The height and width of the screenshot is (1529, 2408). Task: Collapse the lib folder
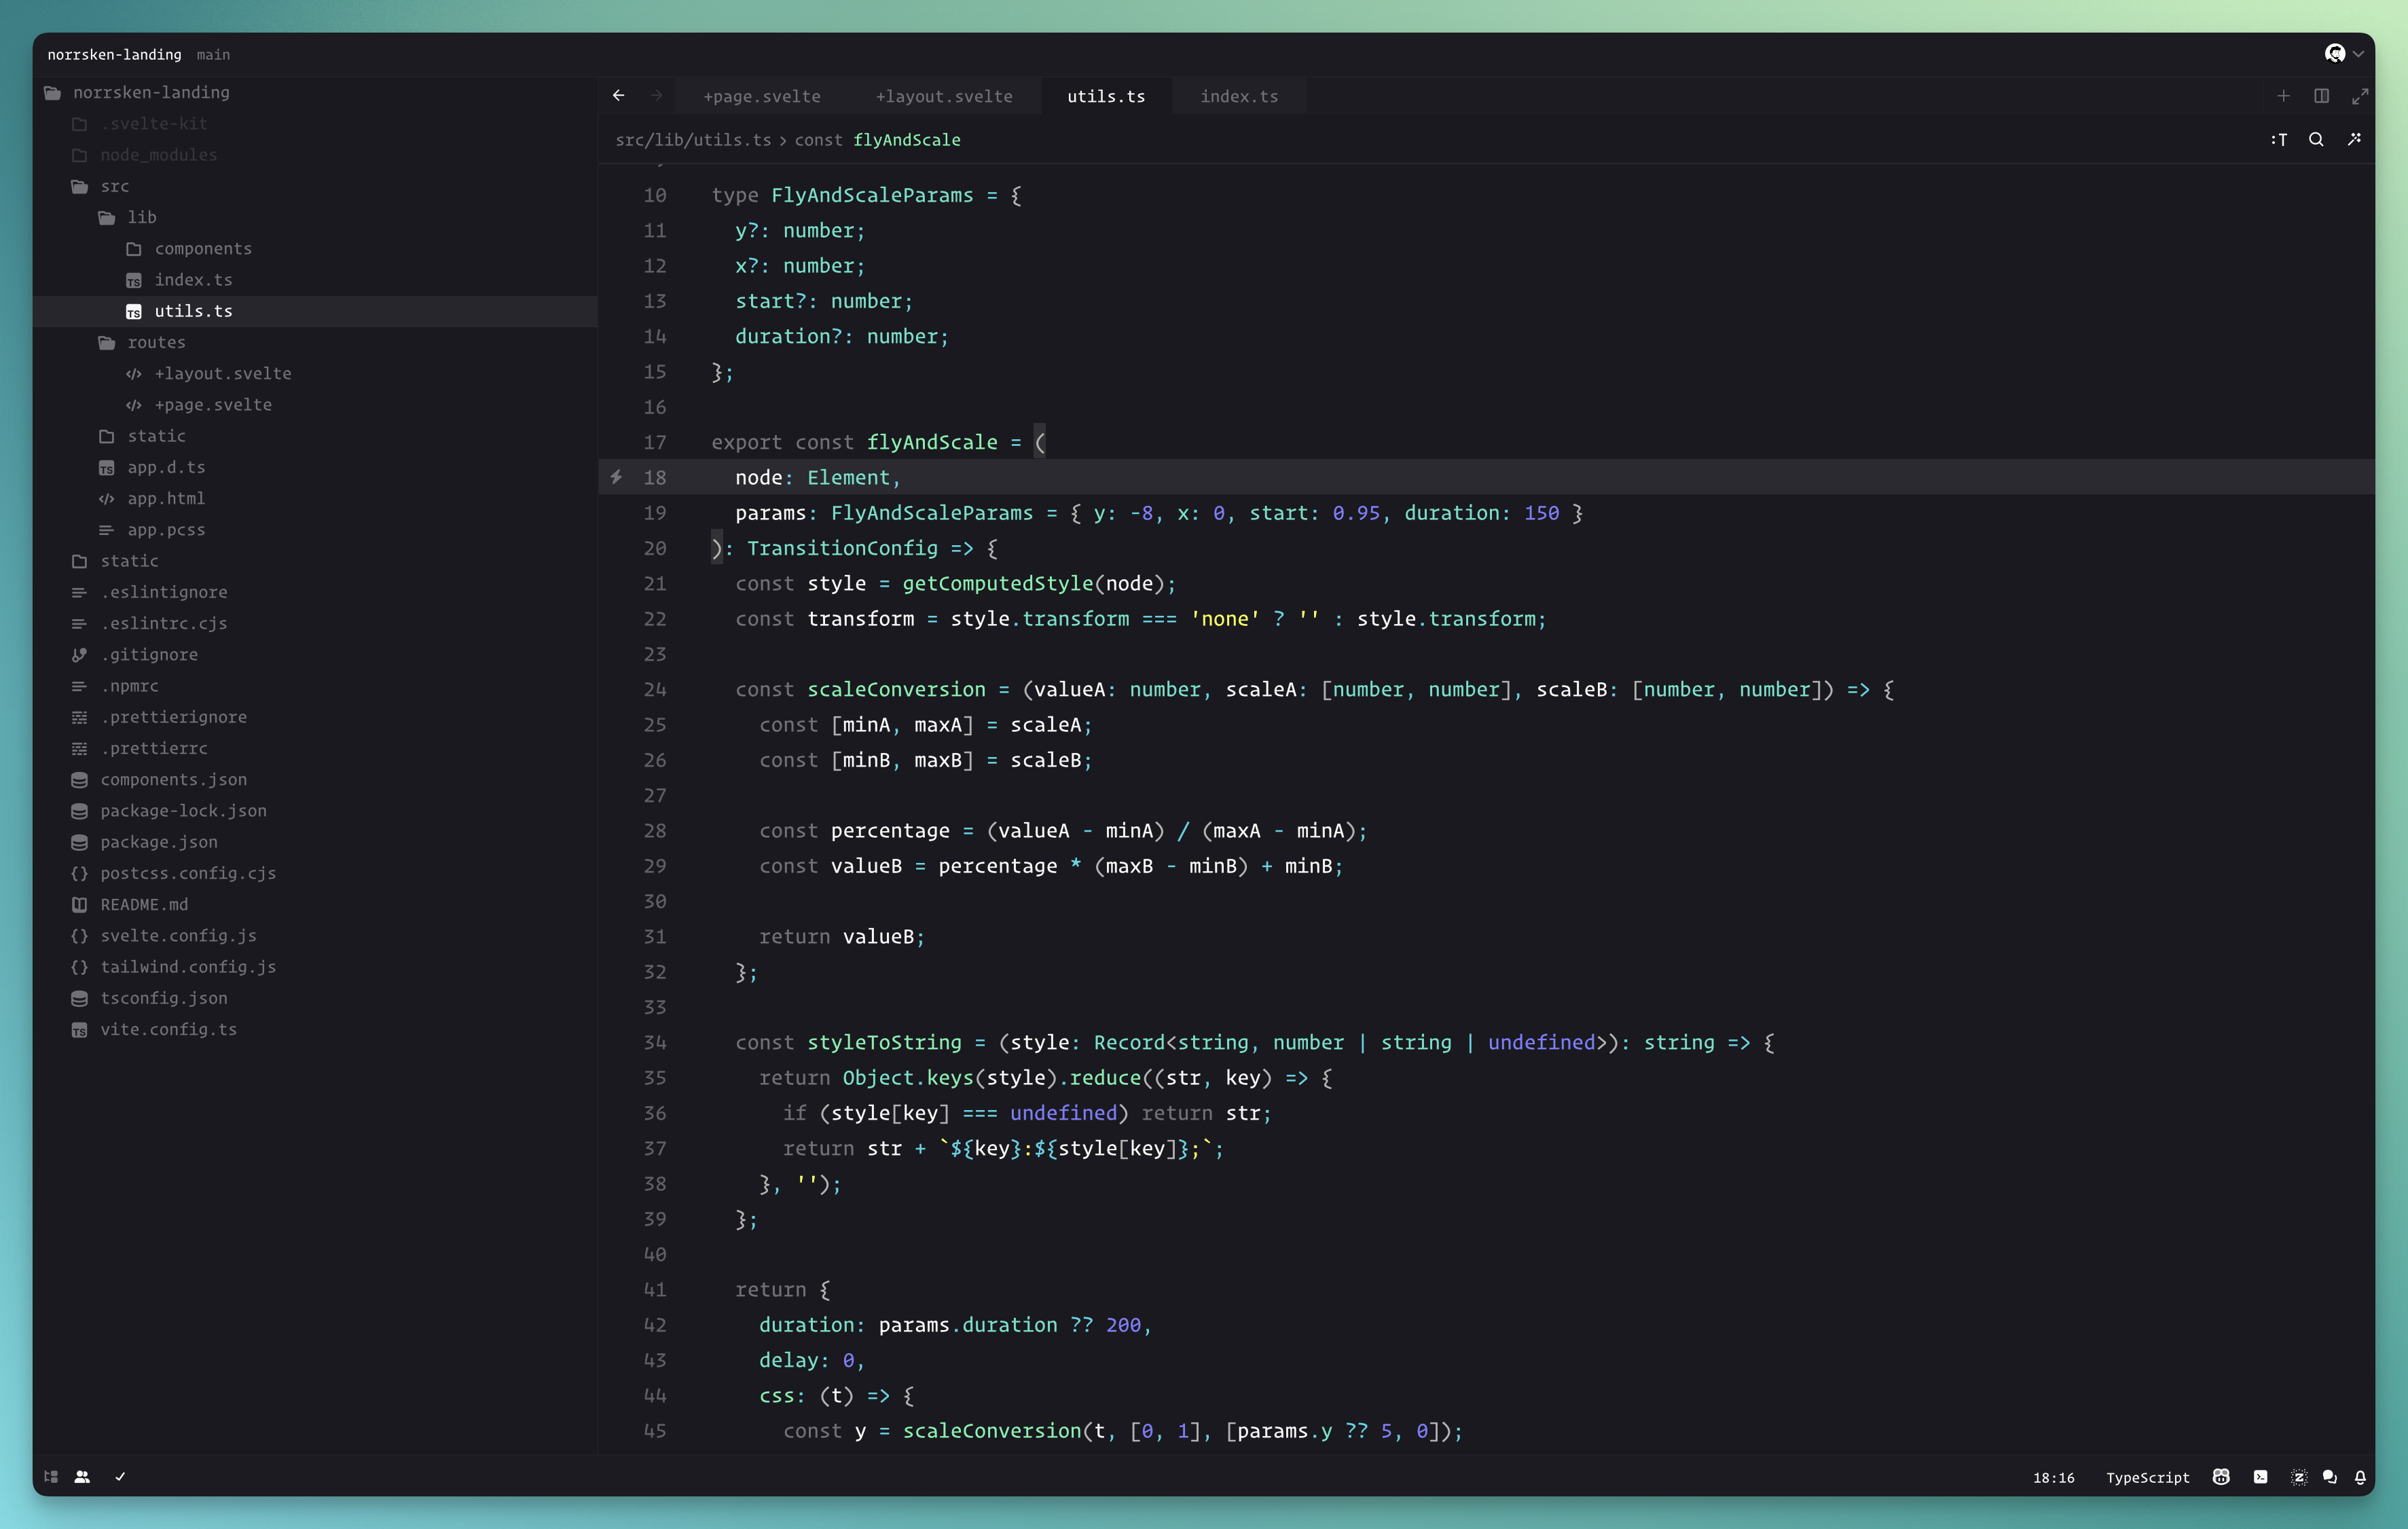315,217
